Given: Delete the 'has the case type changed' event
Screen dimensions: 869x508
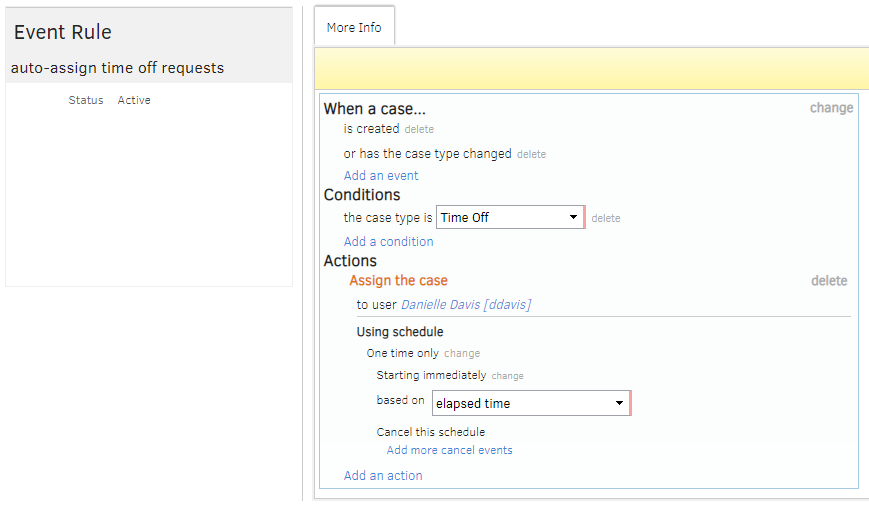Looking at the screenshot, I should click(531, 155).
